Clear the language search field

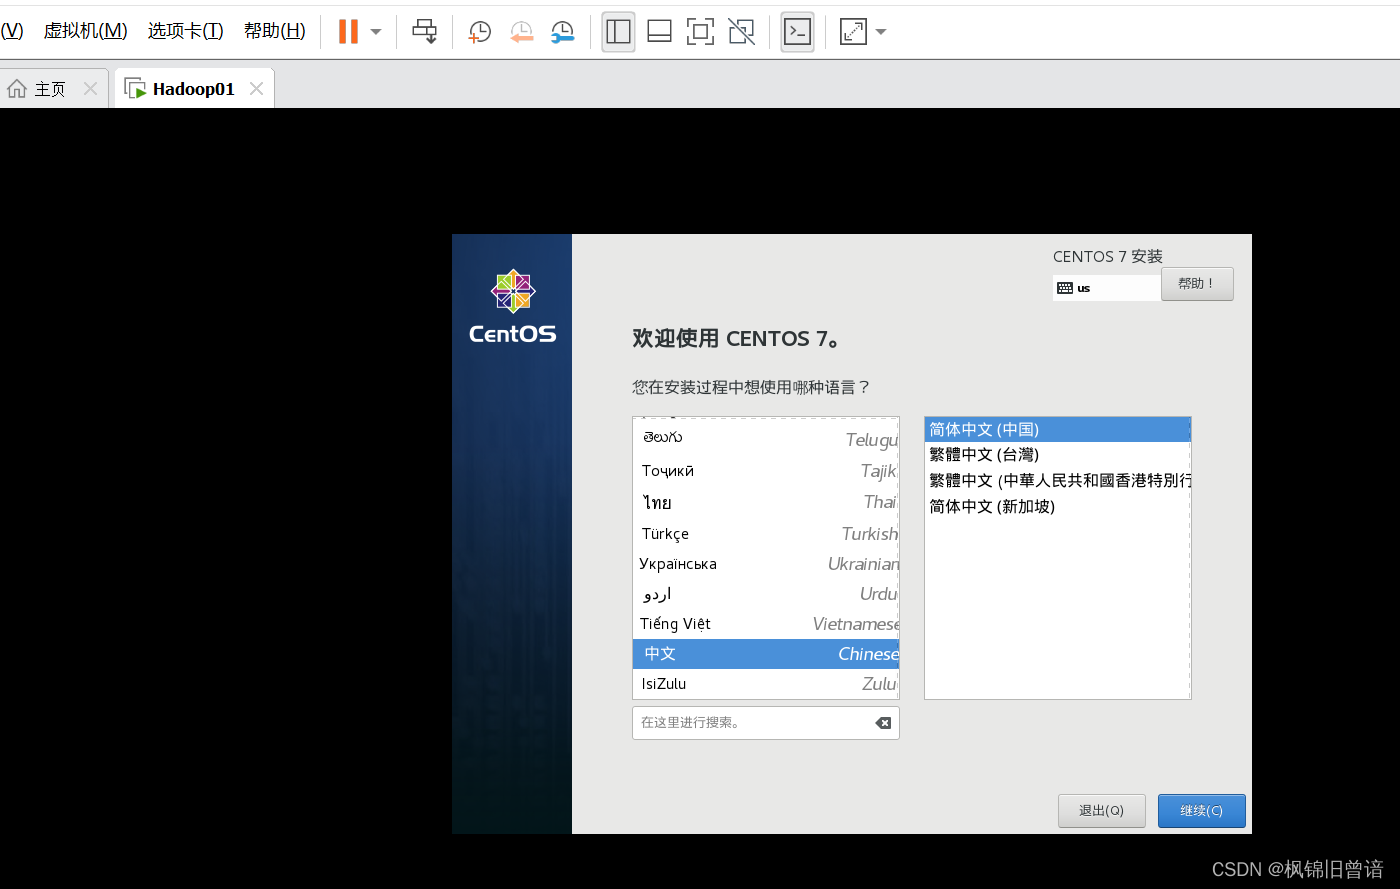pos(882,722)
